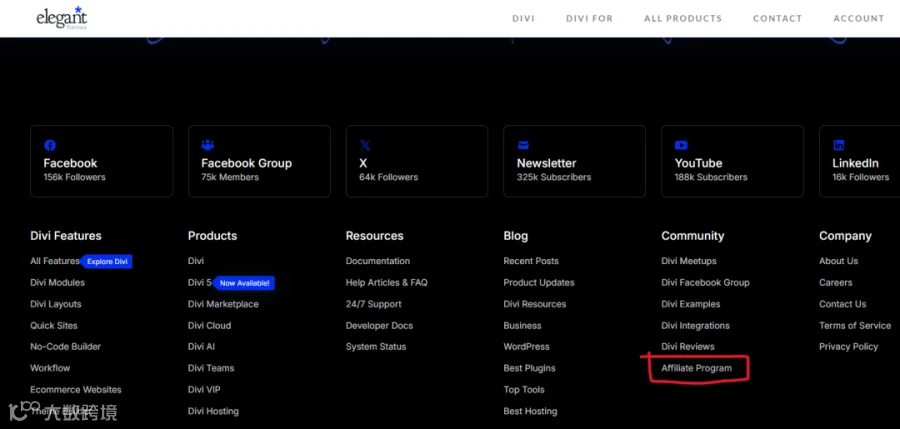This screenshot has height=429, width=900.
Task: Open the YouTube 188k Subscribers card
Action: pos(732,161)
